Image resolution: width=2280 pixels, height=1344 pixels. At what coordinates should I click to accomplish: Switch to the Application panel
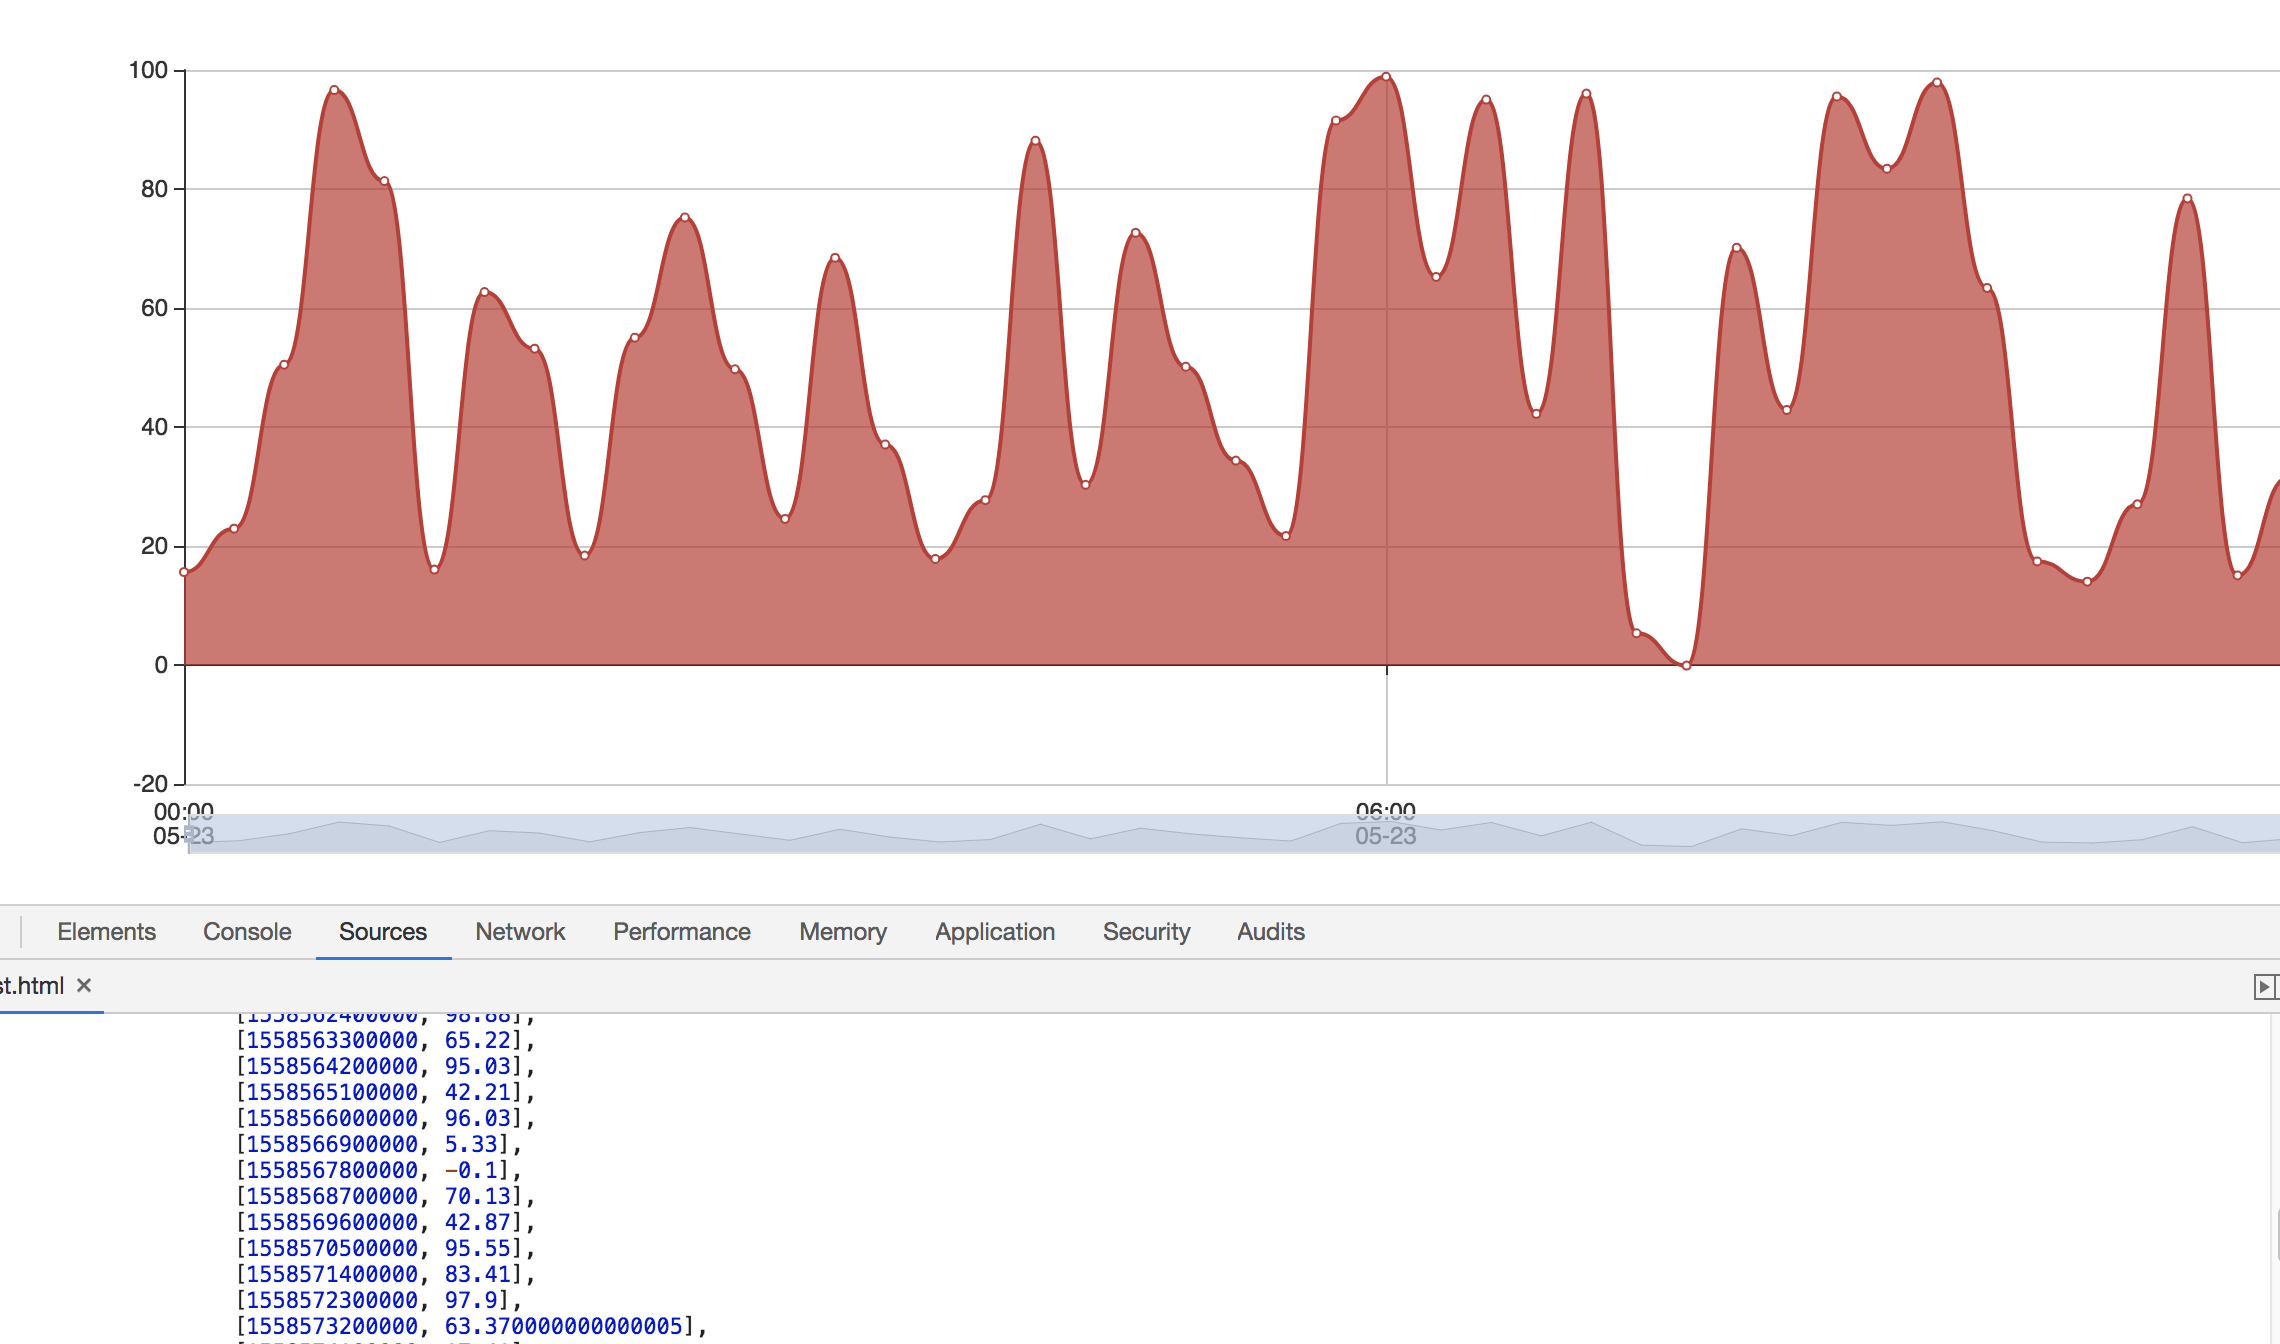click(994, 931)
